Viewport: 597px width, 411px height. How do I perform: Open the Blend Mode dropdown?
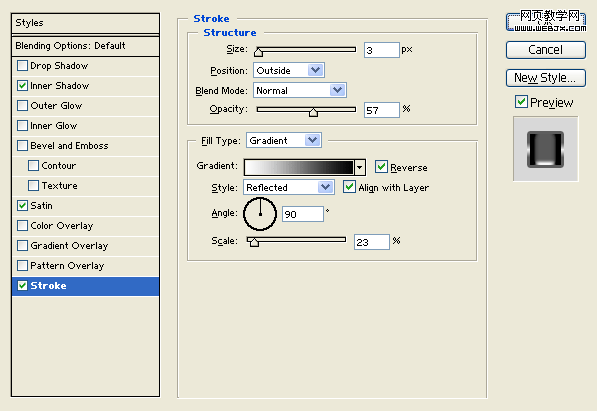coord(300,90)
